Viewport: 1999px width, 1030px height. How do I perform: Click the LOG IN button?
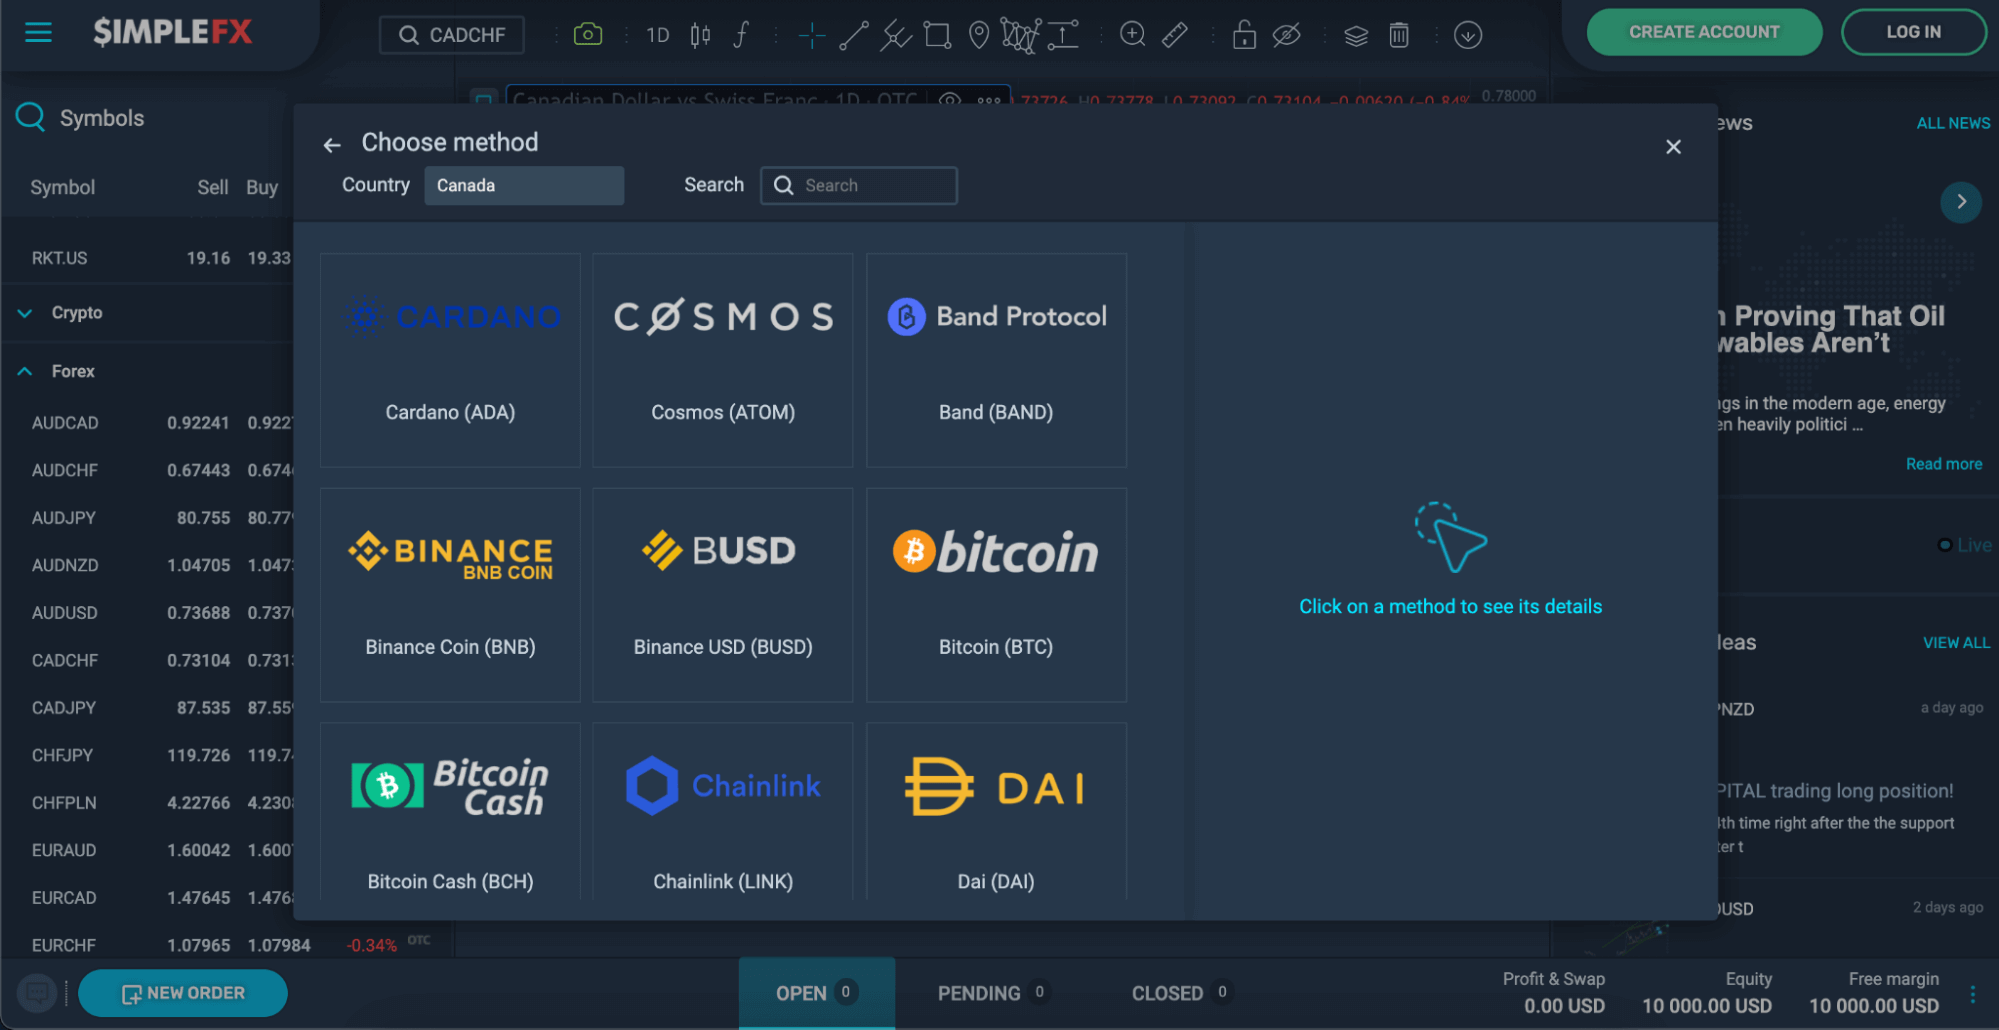coord(1913,32)
